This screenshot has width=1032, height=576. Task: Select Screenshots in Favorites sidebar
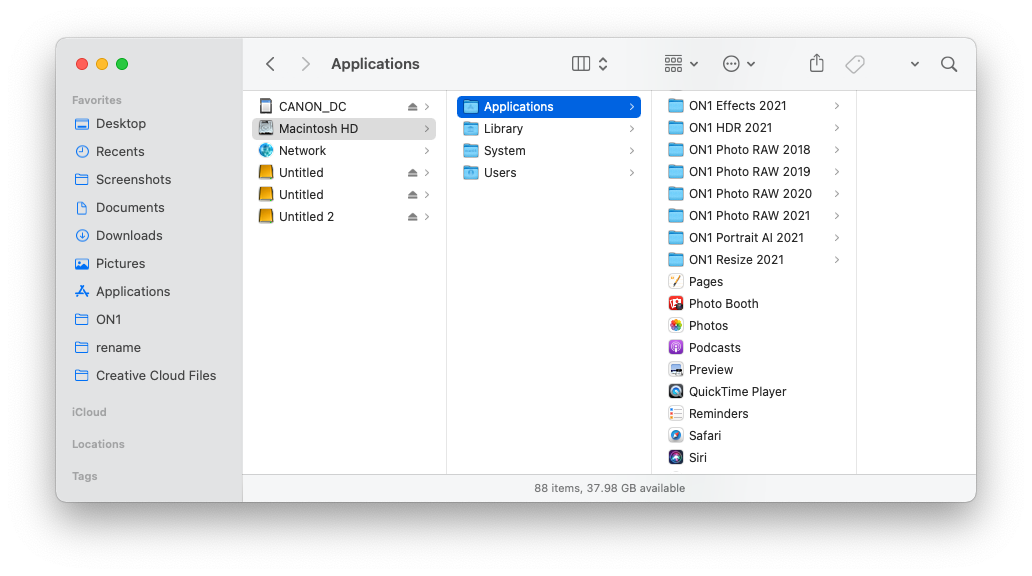pyautogui.click(x=133, y=180)
